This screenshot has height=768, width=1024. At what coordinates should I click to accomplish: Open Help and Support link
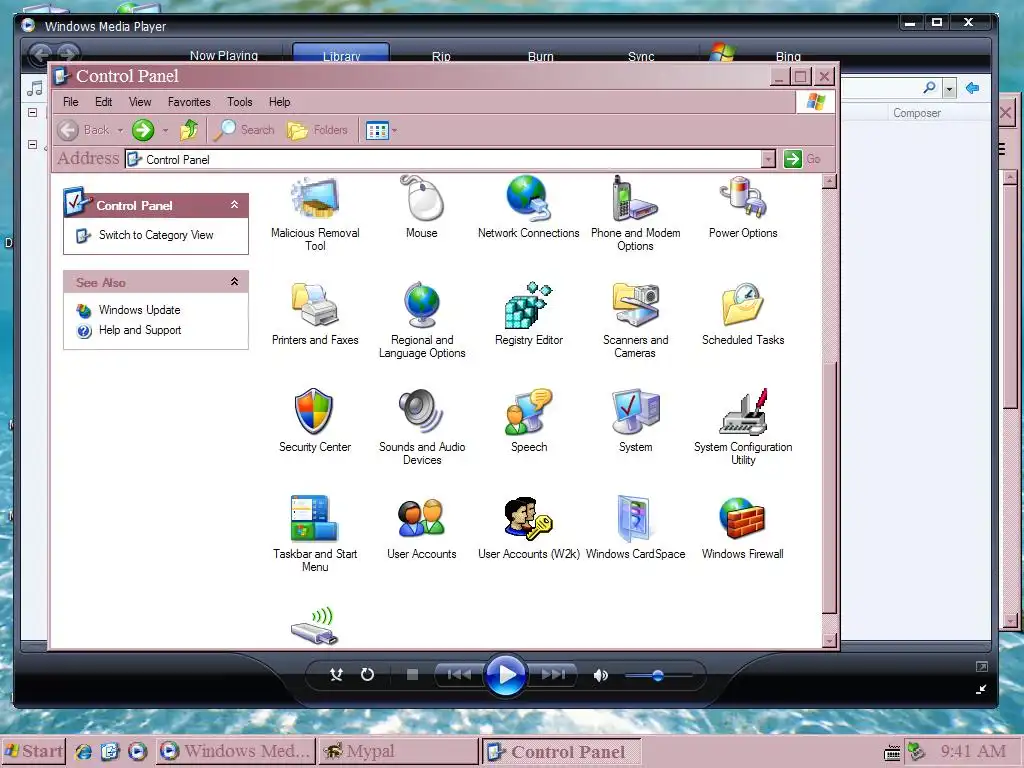click(140, 330)
